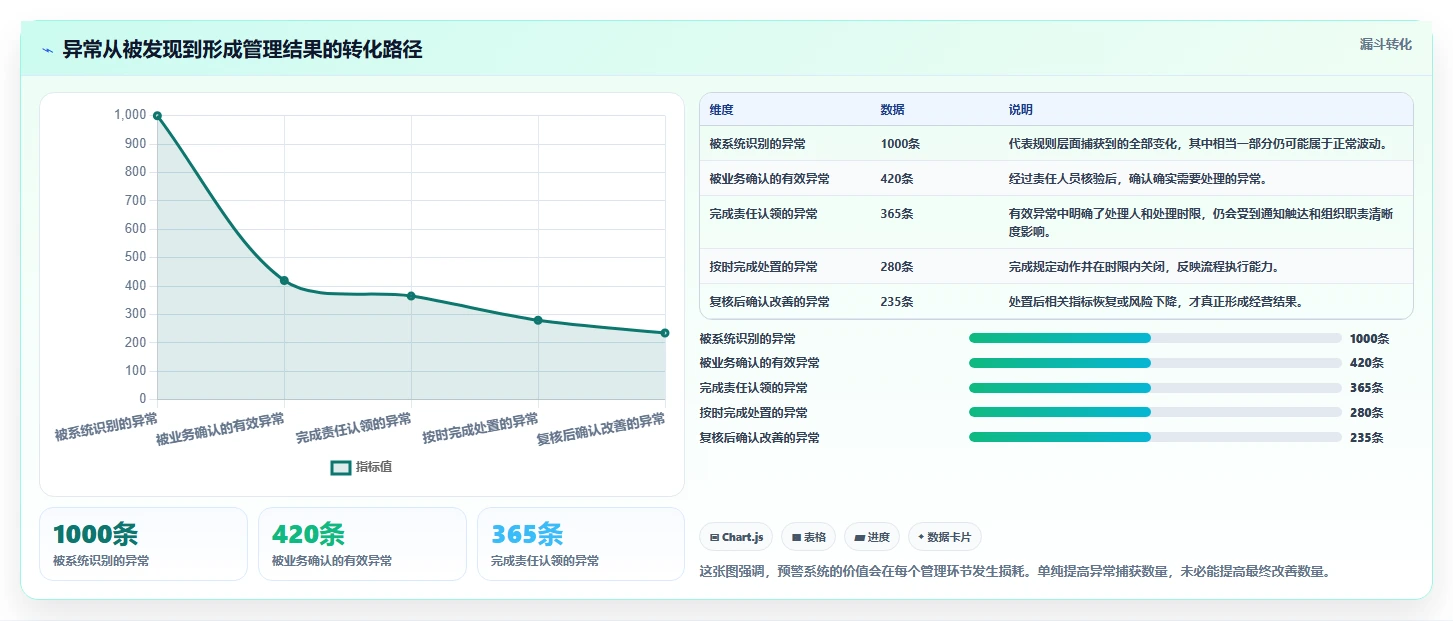Click the 表格 tag
This screenshot has height=621, width=1453.
(809, 537)
